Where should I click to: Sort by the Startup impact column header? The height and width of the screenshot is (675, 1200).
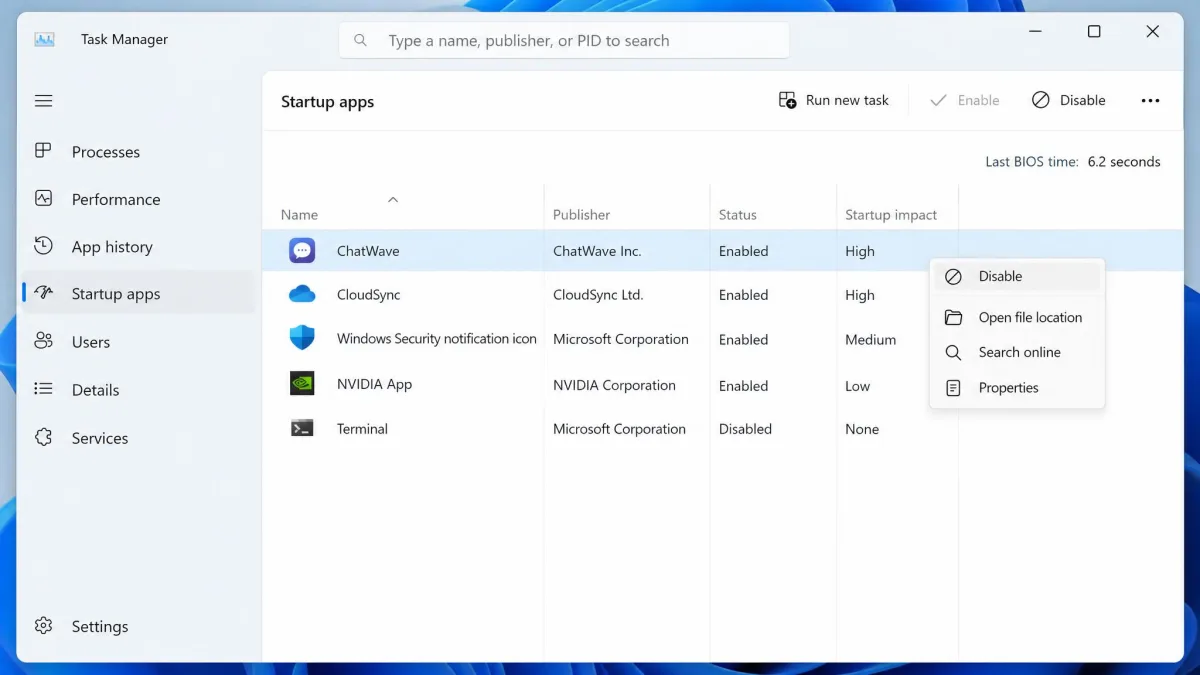(x=891, y=215)
